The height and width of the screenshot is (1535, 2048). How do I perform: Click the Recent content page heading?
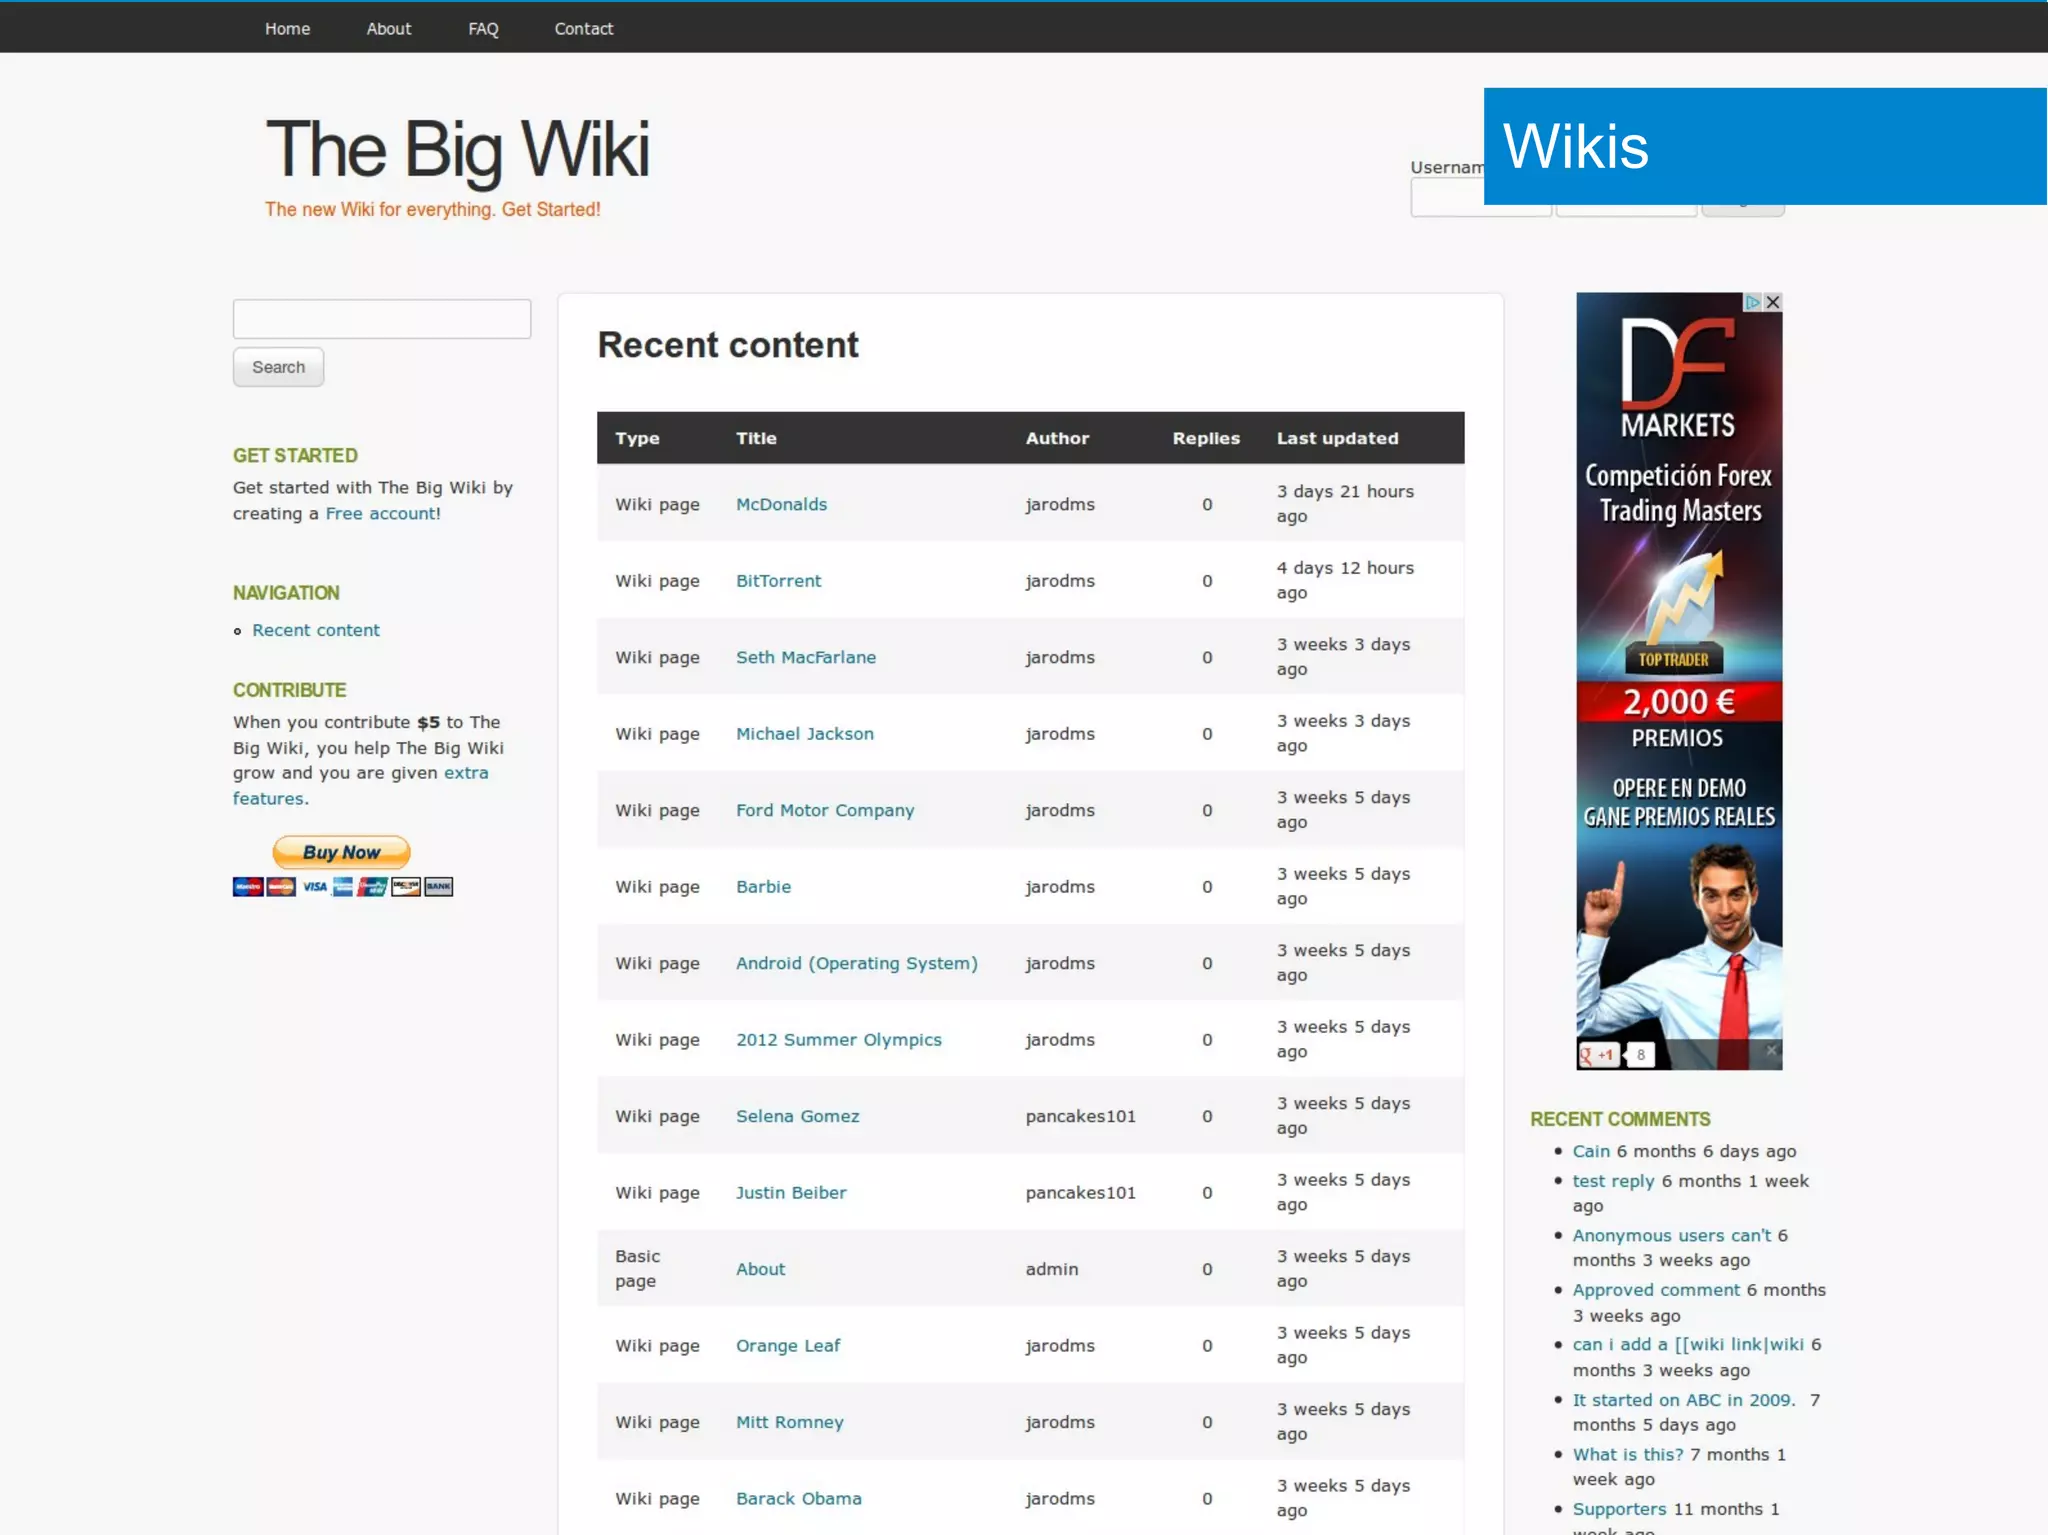click(728, 345)
